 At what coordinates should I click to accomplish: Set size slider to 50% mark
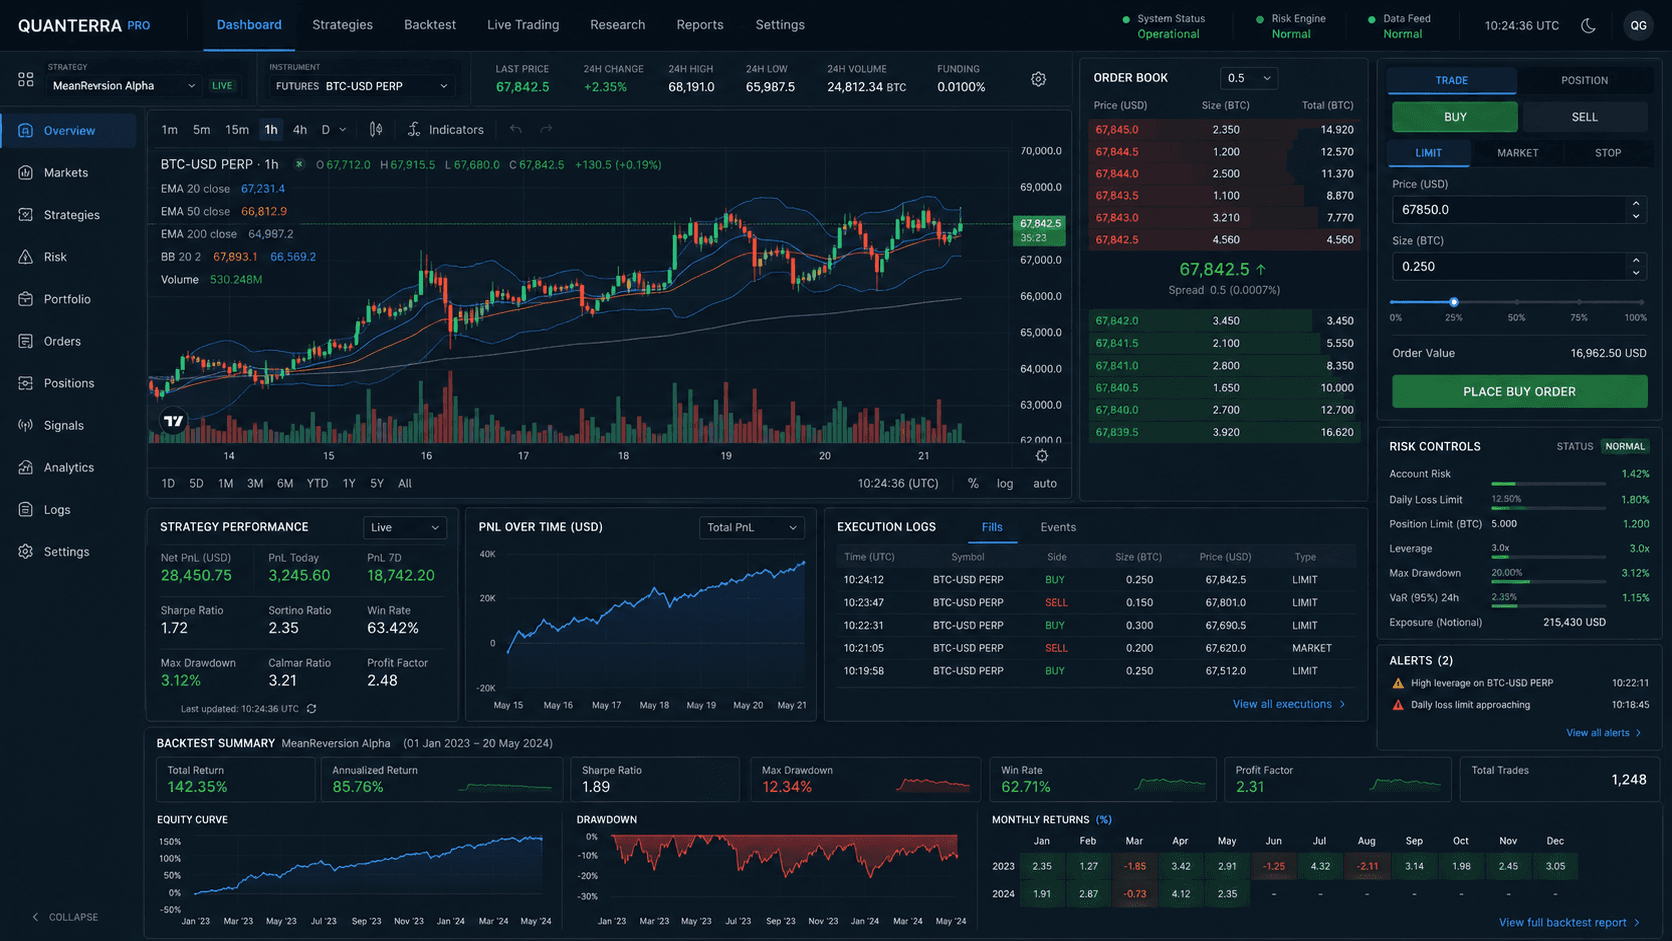1517,302
